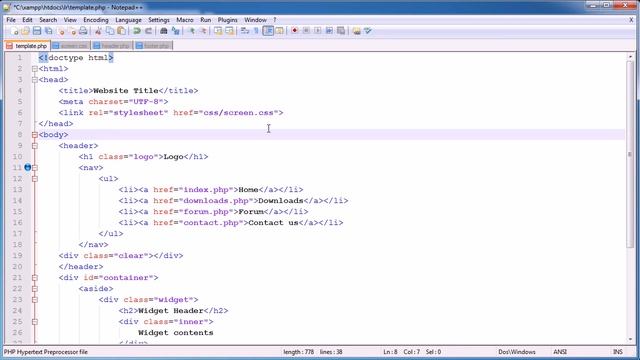Click 'downloads.php' on line 14

pos(216,200)
